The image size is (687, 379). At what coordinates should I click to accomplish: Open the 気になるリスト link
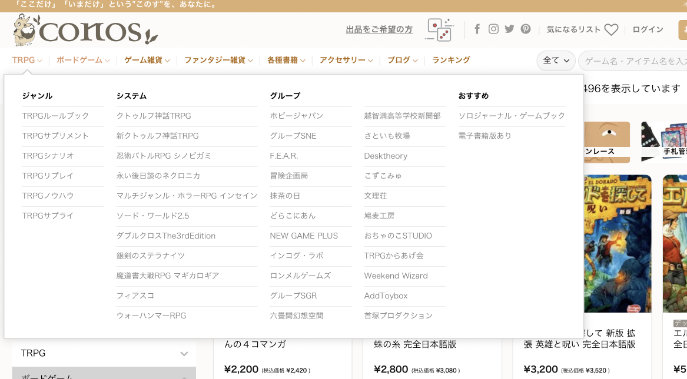click(x=574, y=29)
